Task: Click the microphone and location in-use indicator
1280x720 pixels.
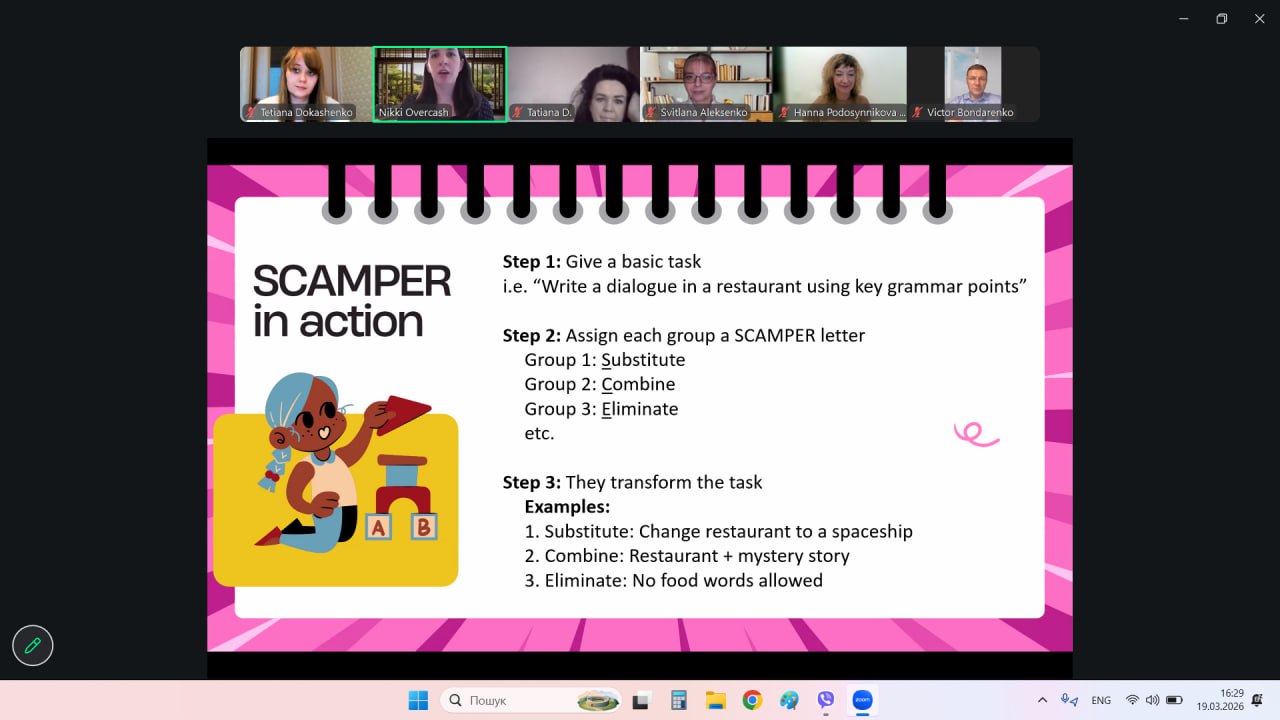Action: (1069, 700)
